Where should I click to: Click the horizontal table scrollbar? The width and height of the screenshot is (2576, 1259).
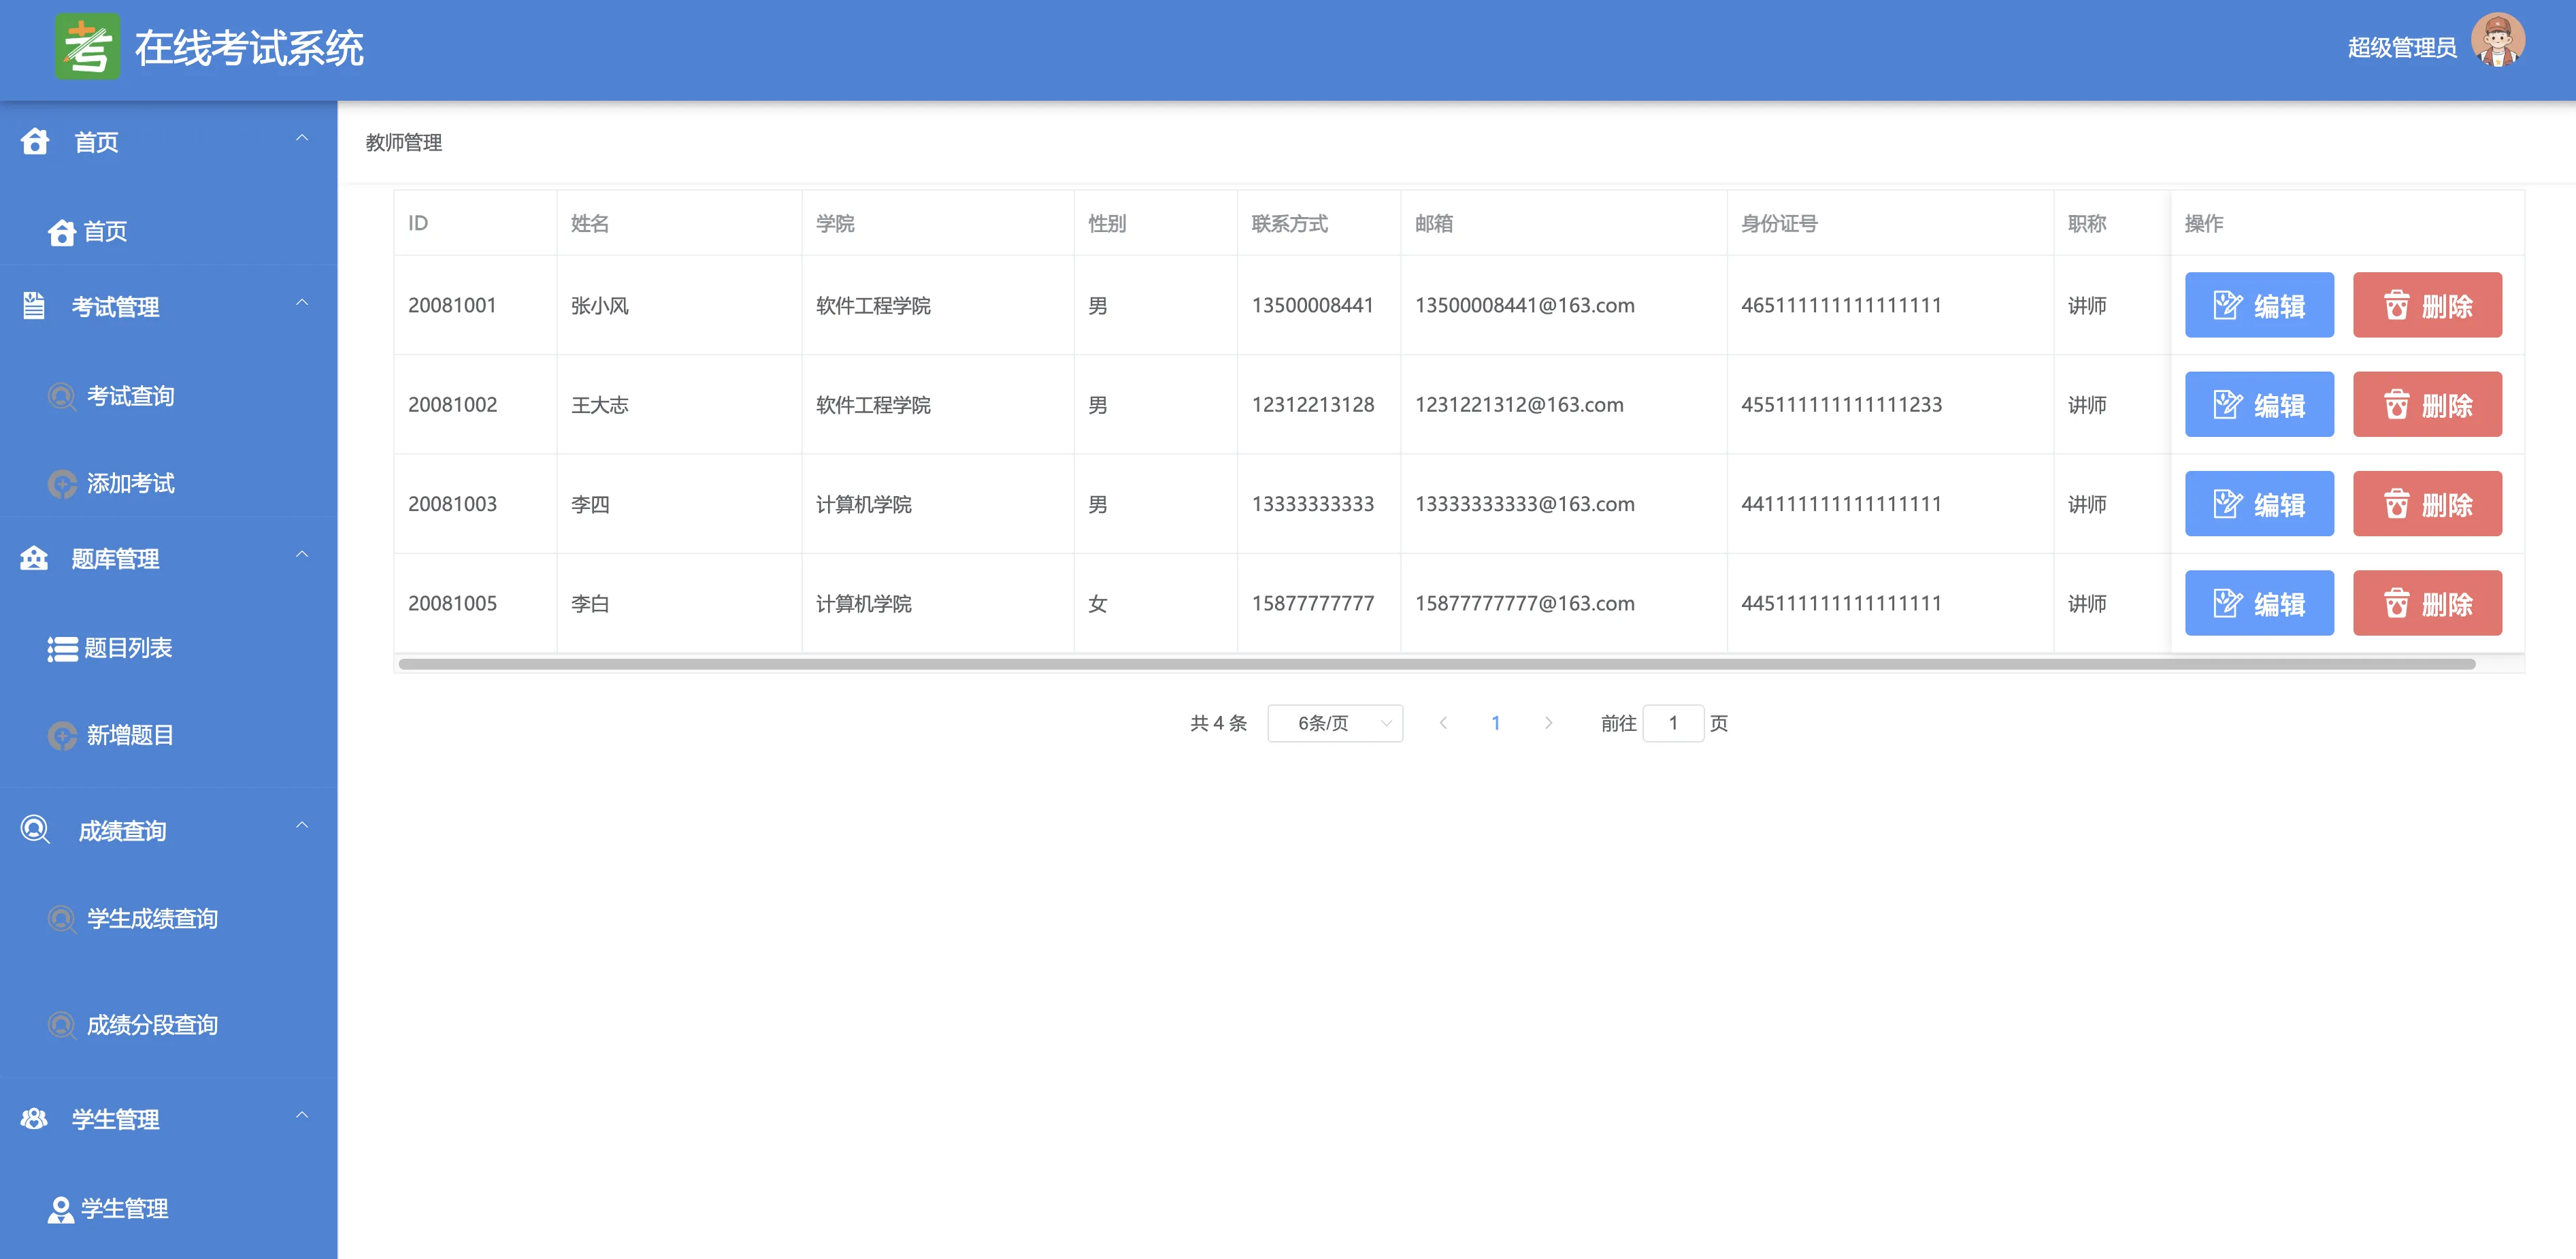pyautogui.click(x=1436, y=664)
